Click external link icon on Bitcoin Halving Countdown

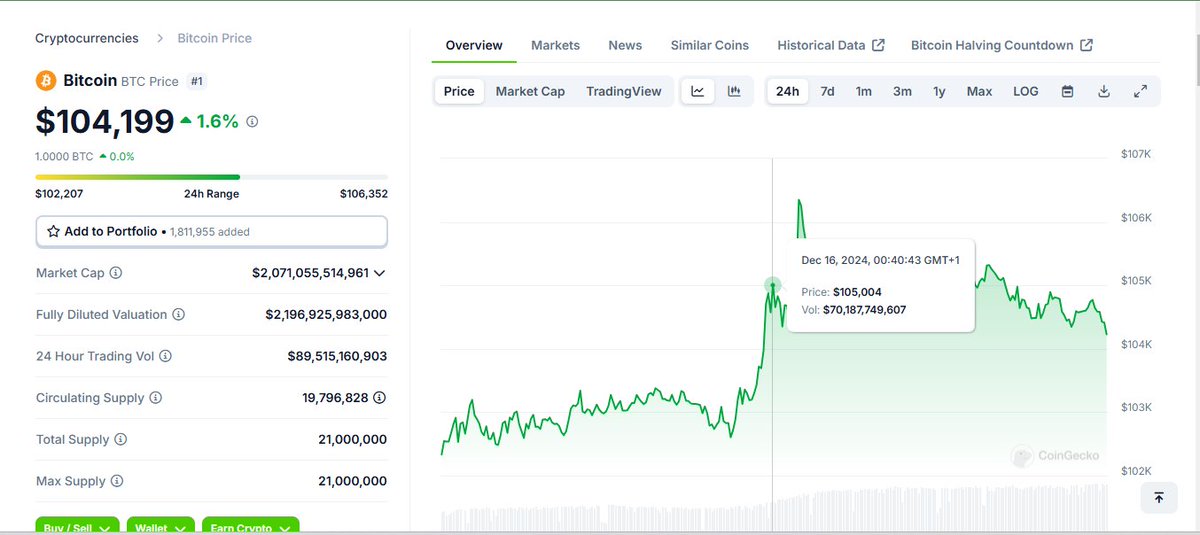pyautogui.click(x=1086, y=45)
